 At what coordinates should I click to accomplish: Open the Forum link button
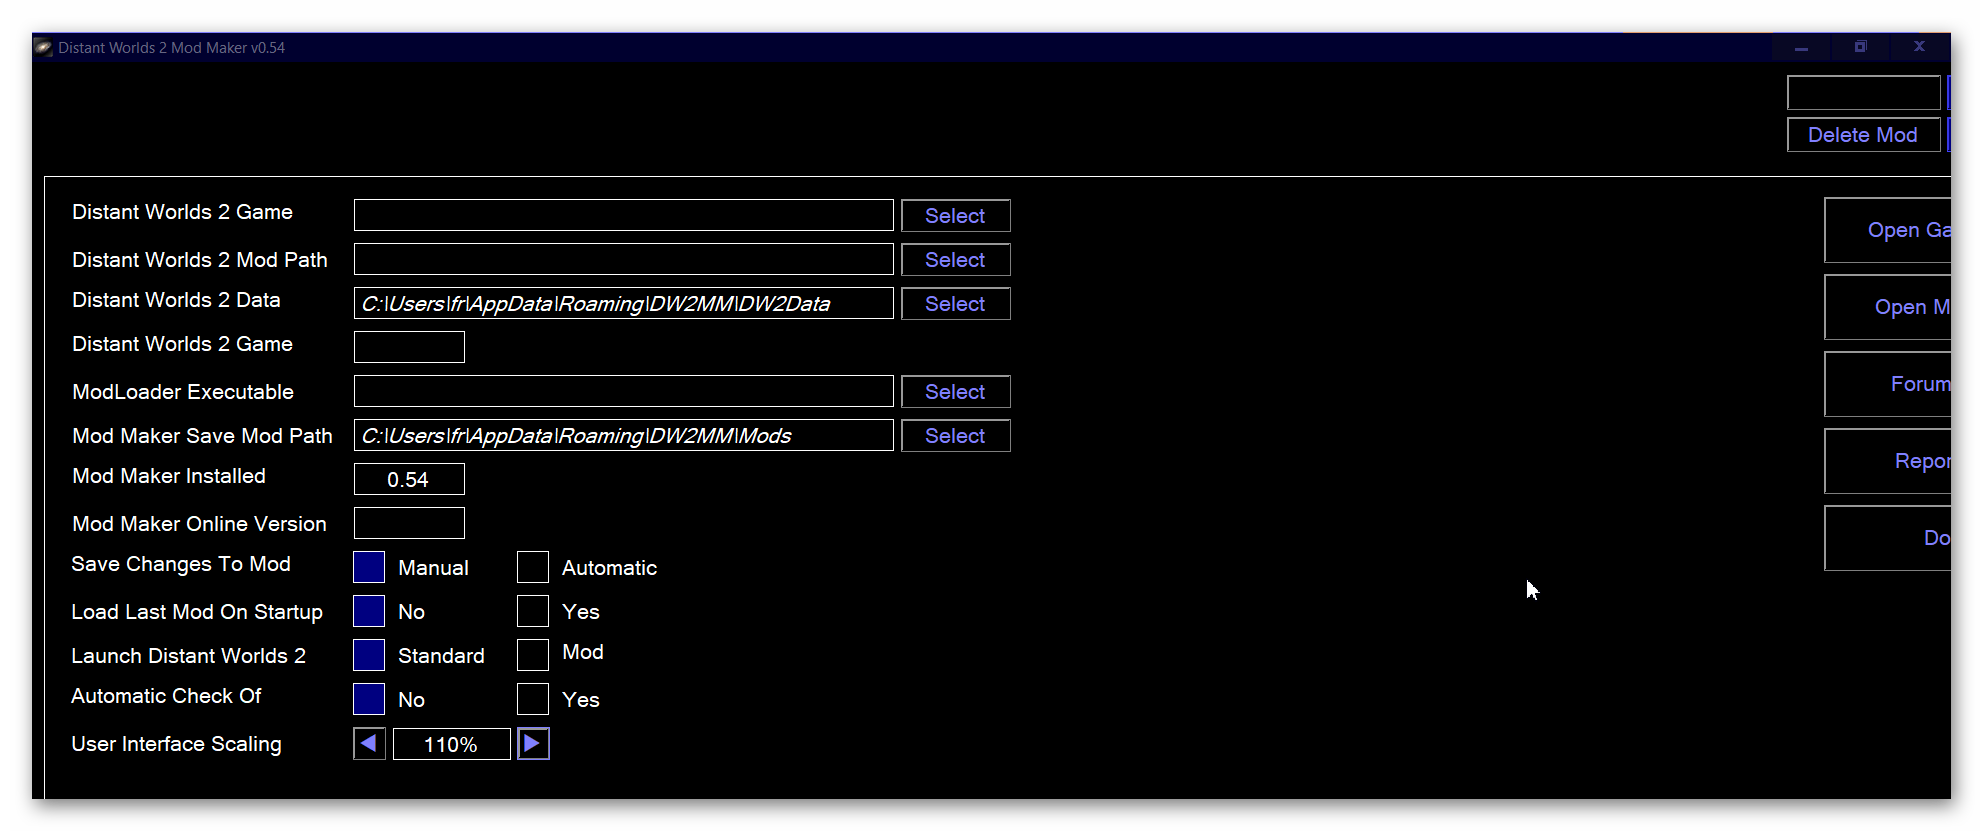coord(1888,384)
